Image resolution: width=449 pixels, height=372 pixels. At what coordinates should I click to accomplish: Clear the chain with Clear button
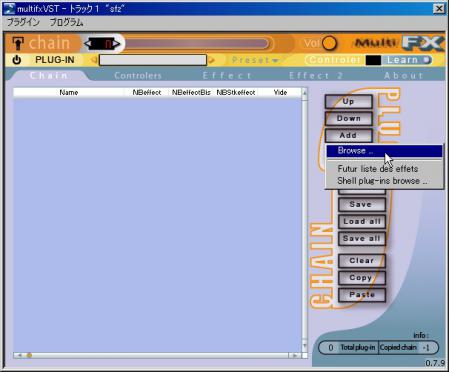click(x=362, y=261)
